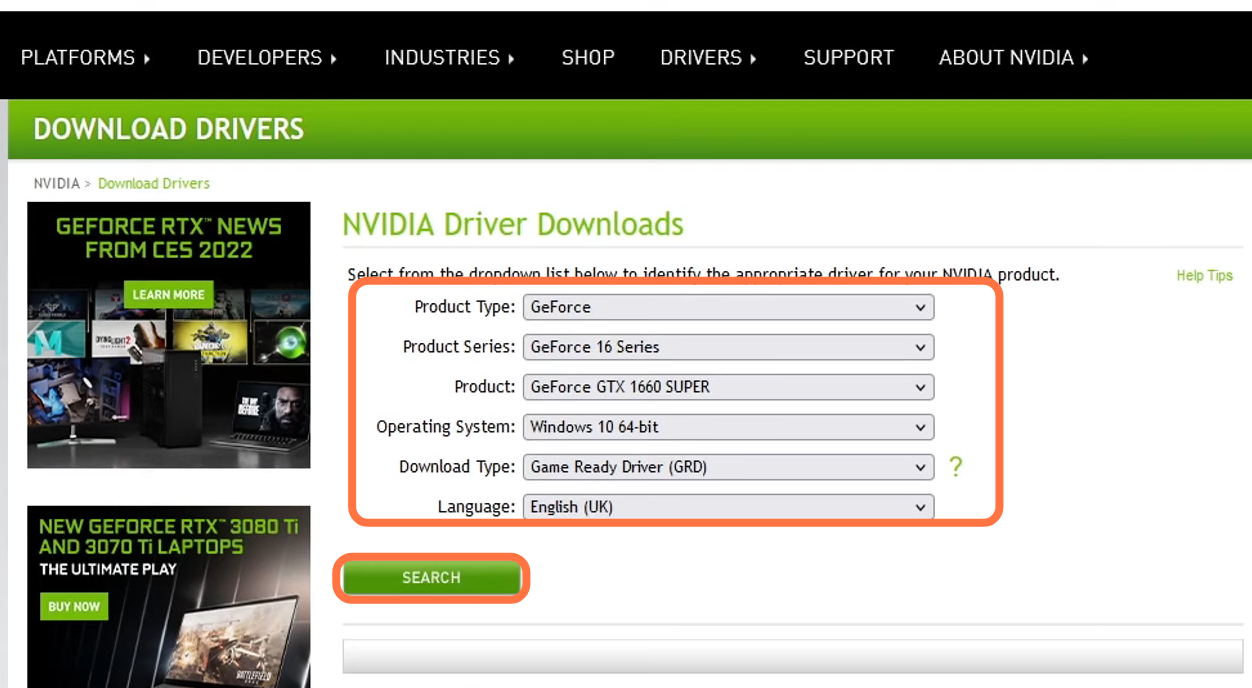This screenshot has width=1252, height=688.
Task: Open the GeForce RTX News CES 2022 banner image
Action: [169, 335]
